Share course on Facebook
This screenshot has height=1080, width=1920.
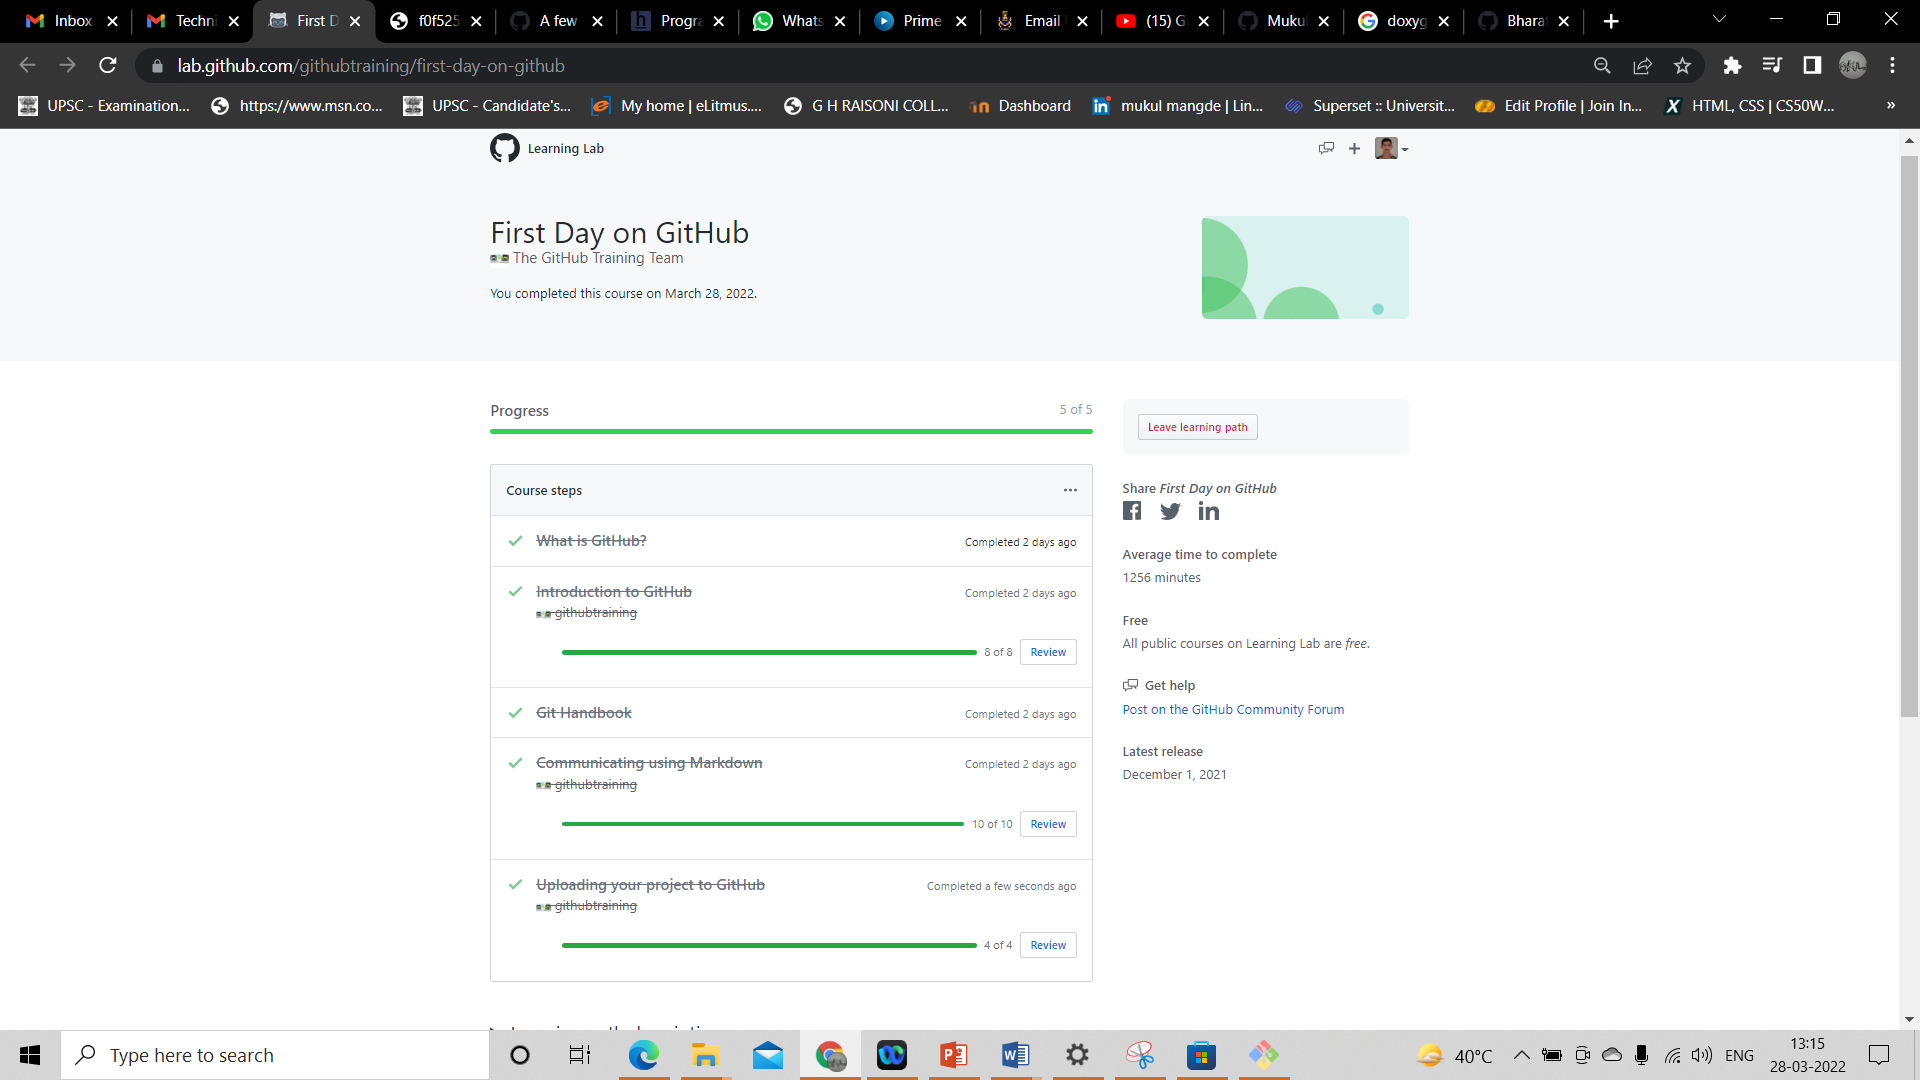click(1132, 511)
